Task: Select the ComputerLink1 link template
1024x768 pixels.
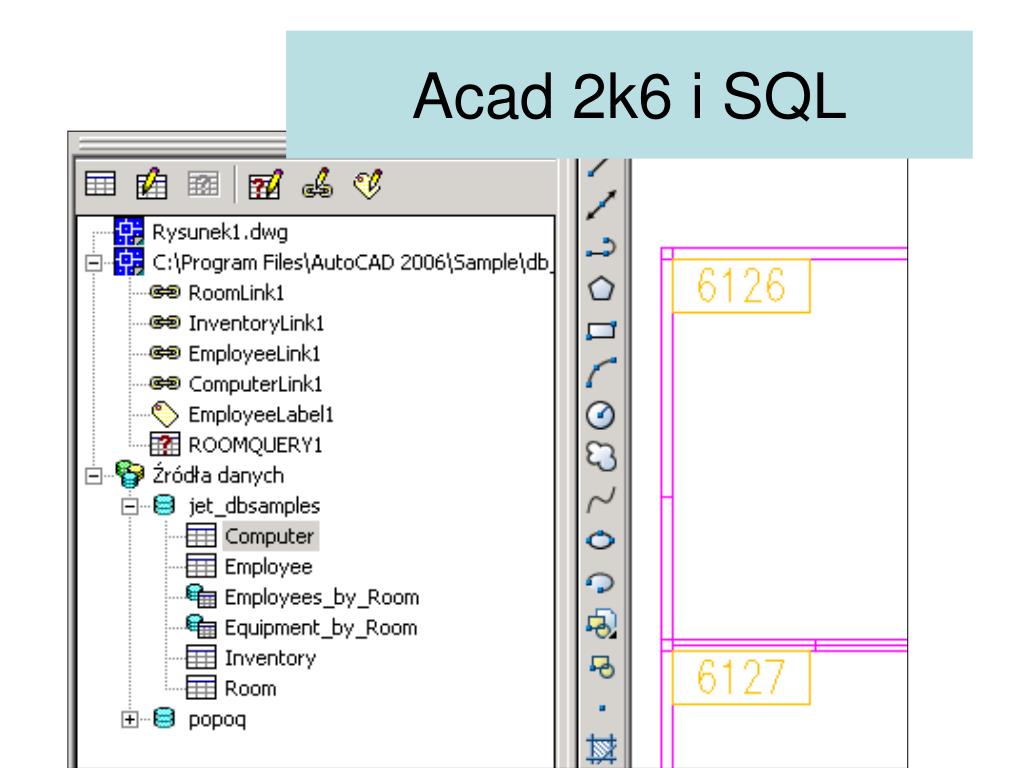Action: [255, 384]
